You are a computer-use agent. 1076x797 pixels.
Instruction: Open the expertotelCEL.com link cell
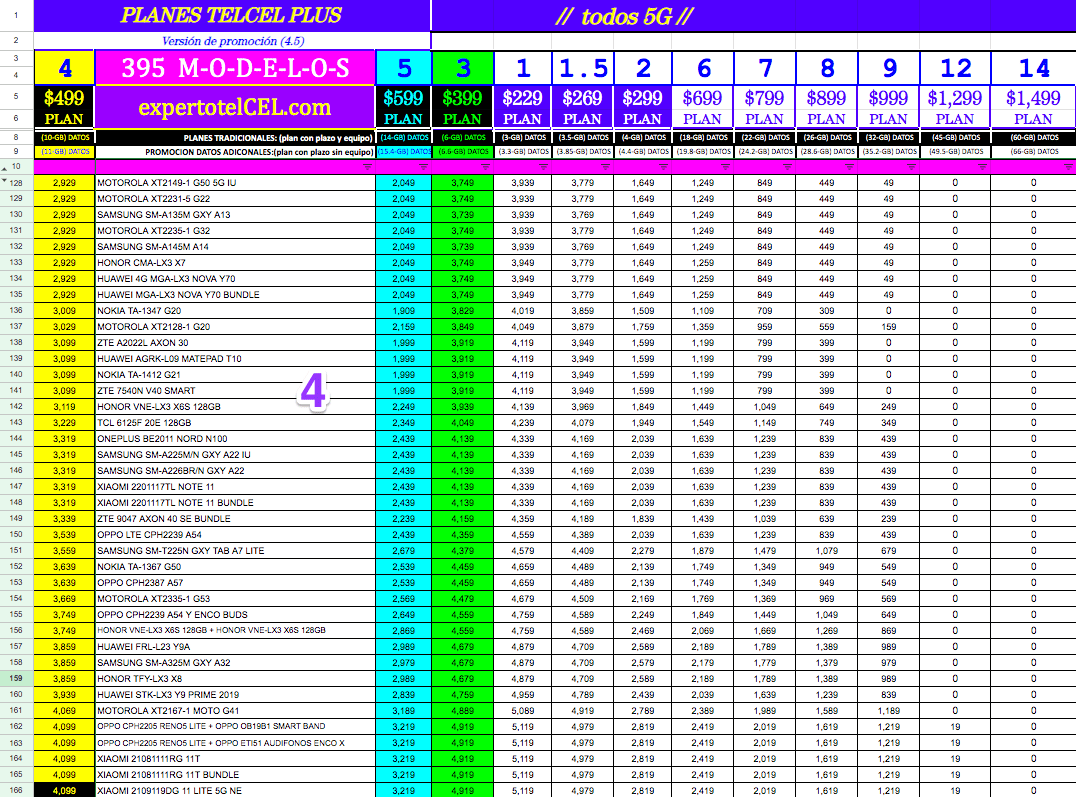tap(235, 107)
